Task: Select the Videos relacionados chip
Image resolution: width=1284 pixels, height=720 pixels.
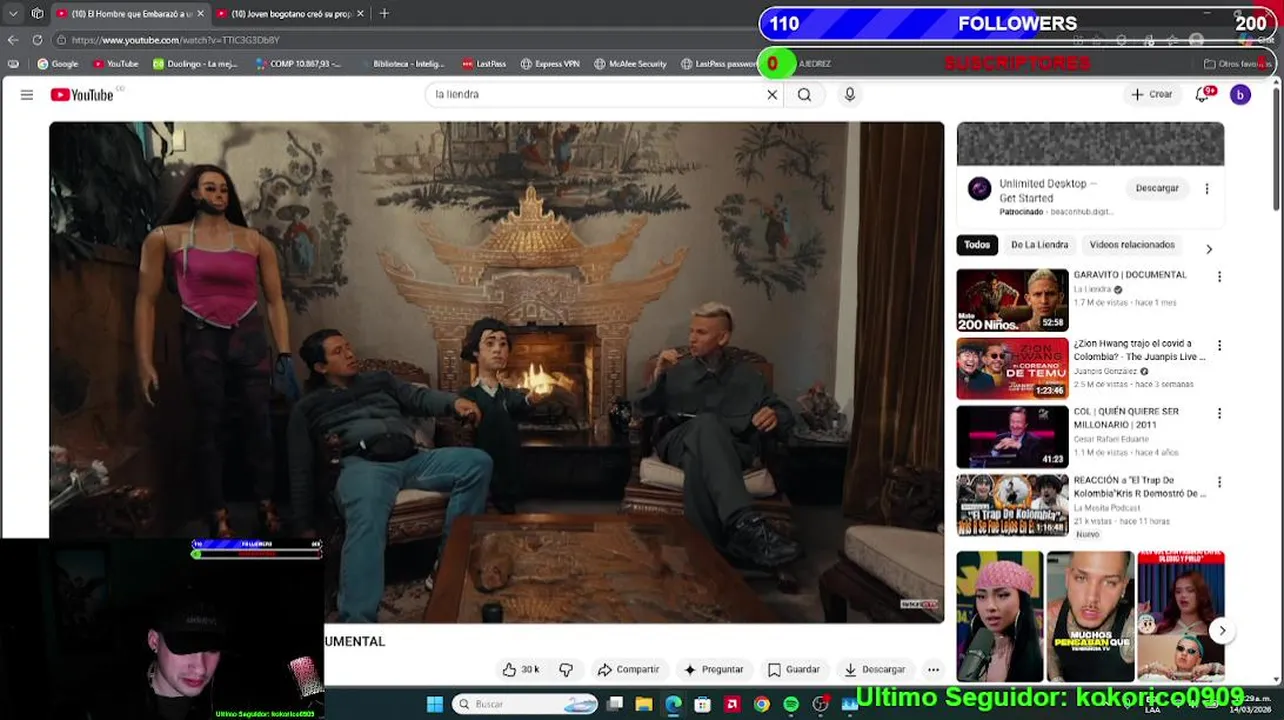Action: pos(1132,245)
